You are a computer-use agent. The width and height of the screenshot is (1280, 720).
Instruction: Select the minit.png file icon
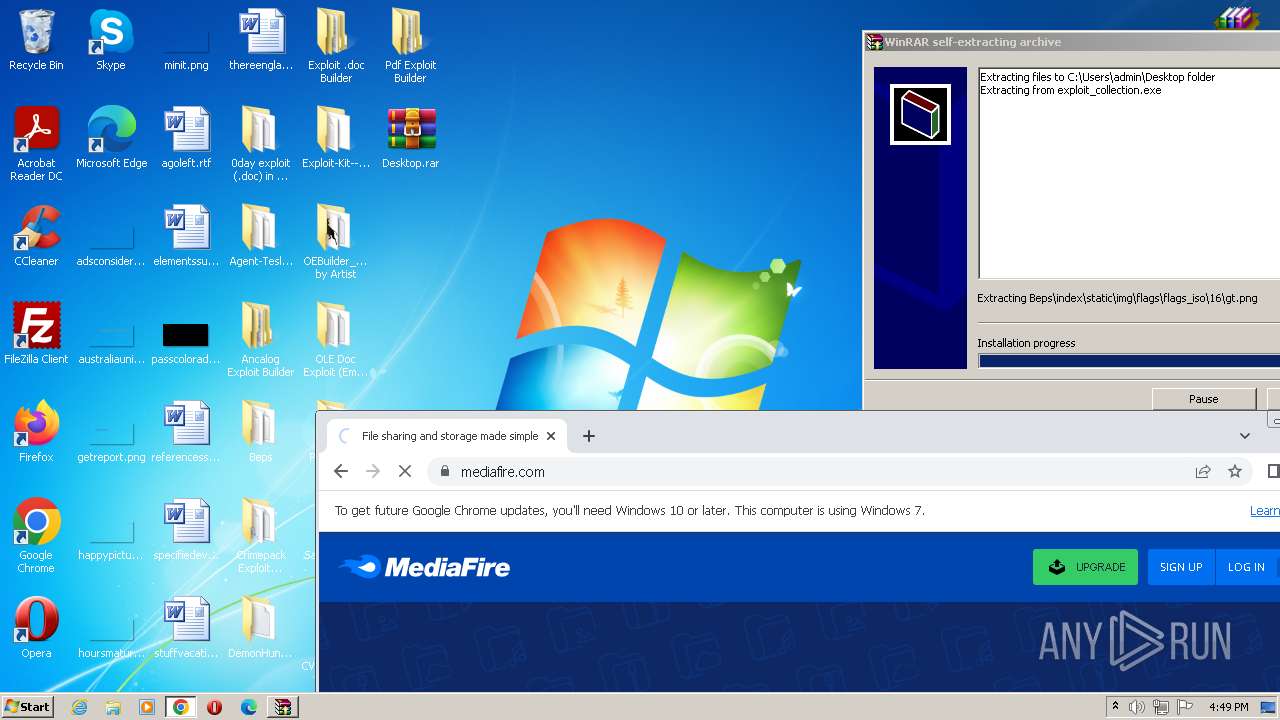pos(186,45)
